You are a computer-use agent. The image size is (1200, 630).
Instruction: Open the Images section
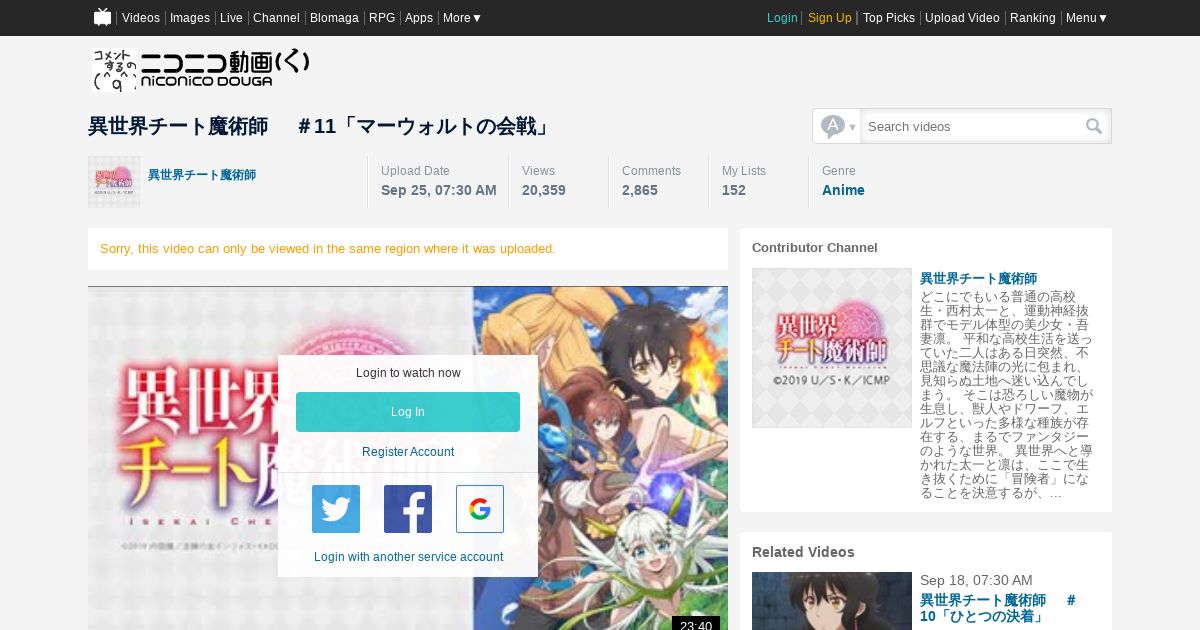point(190,18)
